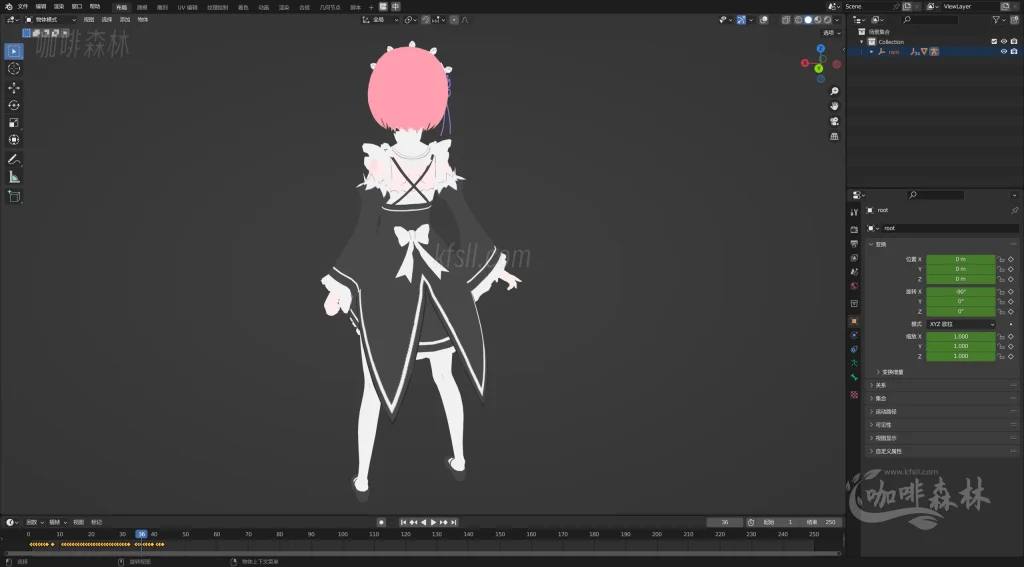Open the Physics properties tab icon
Screen dimensions: 1024x567
(x=854, y=335)
